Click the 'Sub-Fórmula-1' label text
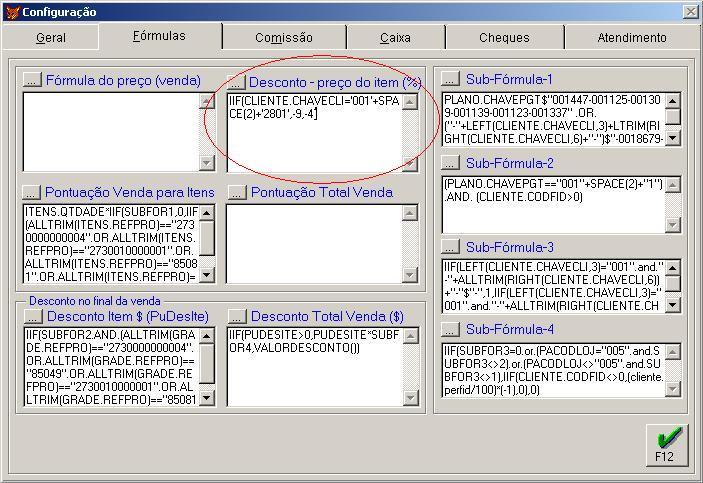 509,79
